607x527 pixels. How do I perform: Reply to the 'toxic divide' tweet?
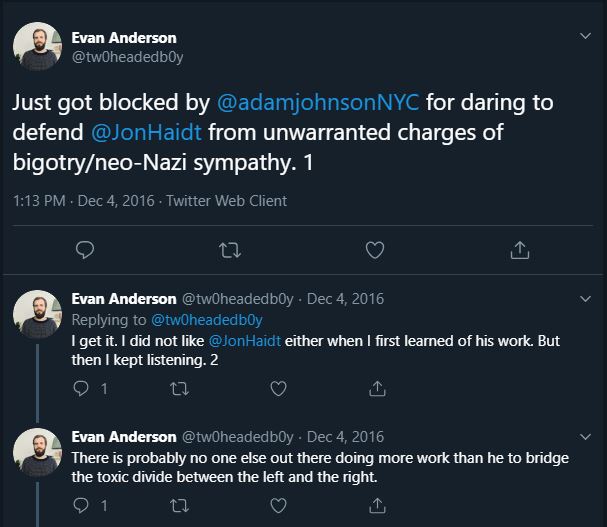[82, 505]
